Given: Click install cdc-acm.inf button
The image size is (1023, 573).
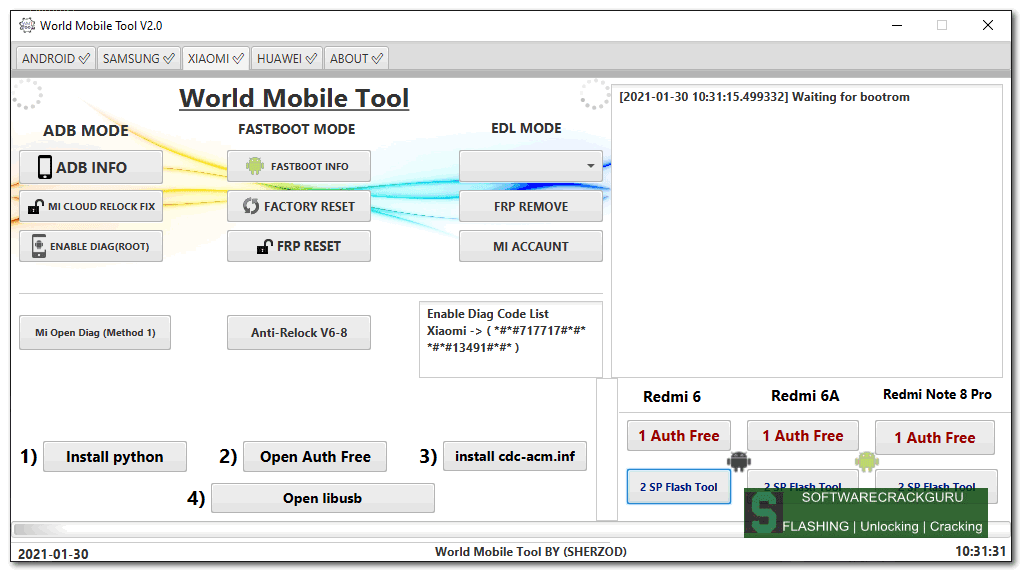Looking at the screenshot, I should click(x=515, y=456).
